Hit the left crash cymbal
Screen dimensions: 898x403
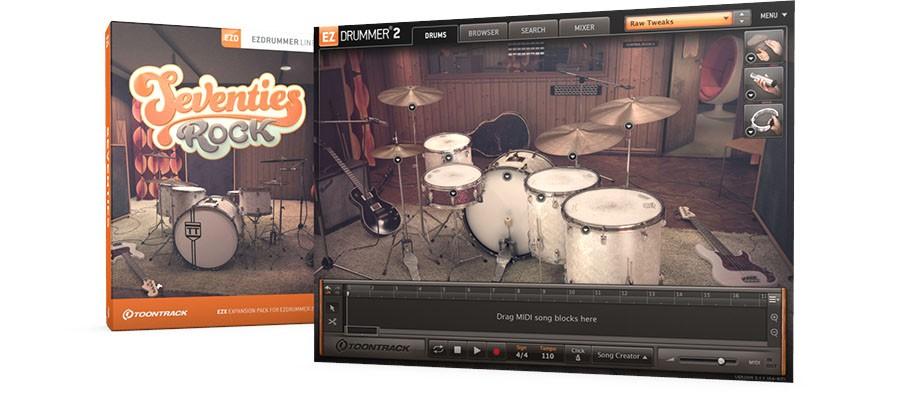[411, 96]
